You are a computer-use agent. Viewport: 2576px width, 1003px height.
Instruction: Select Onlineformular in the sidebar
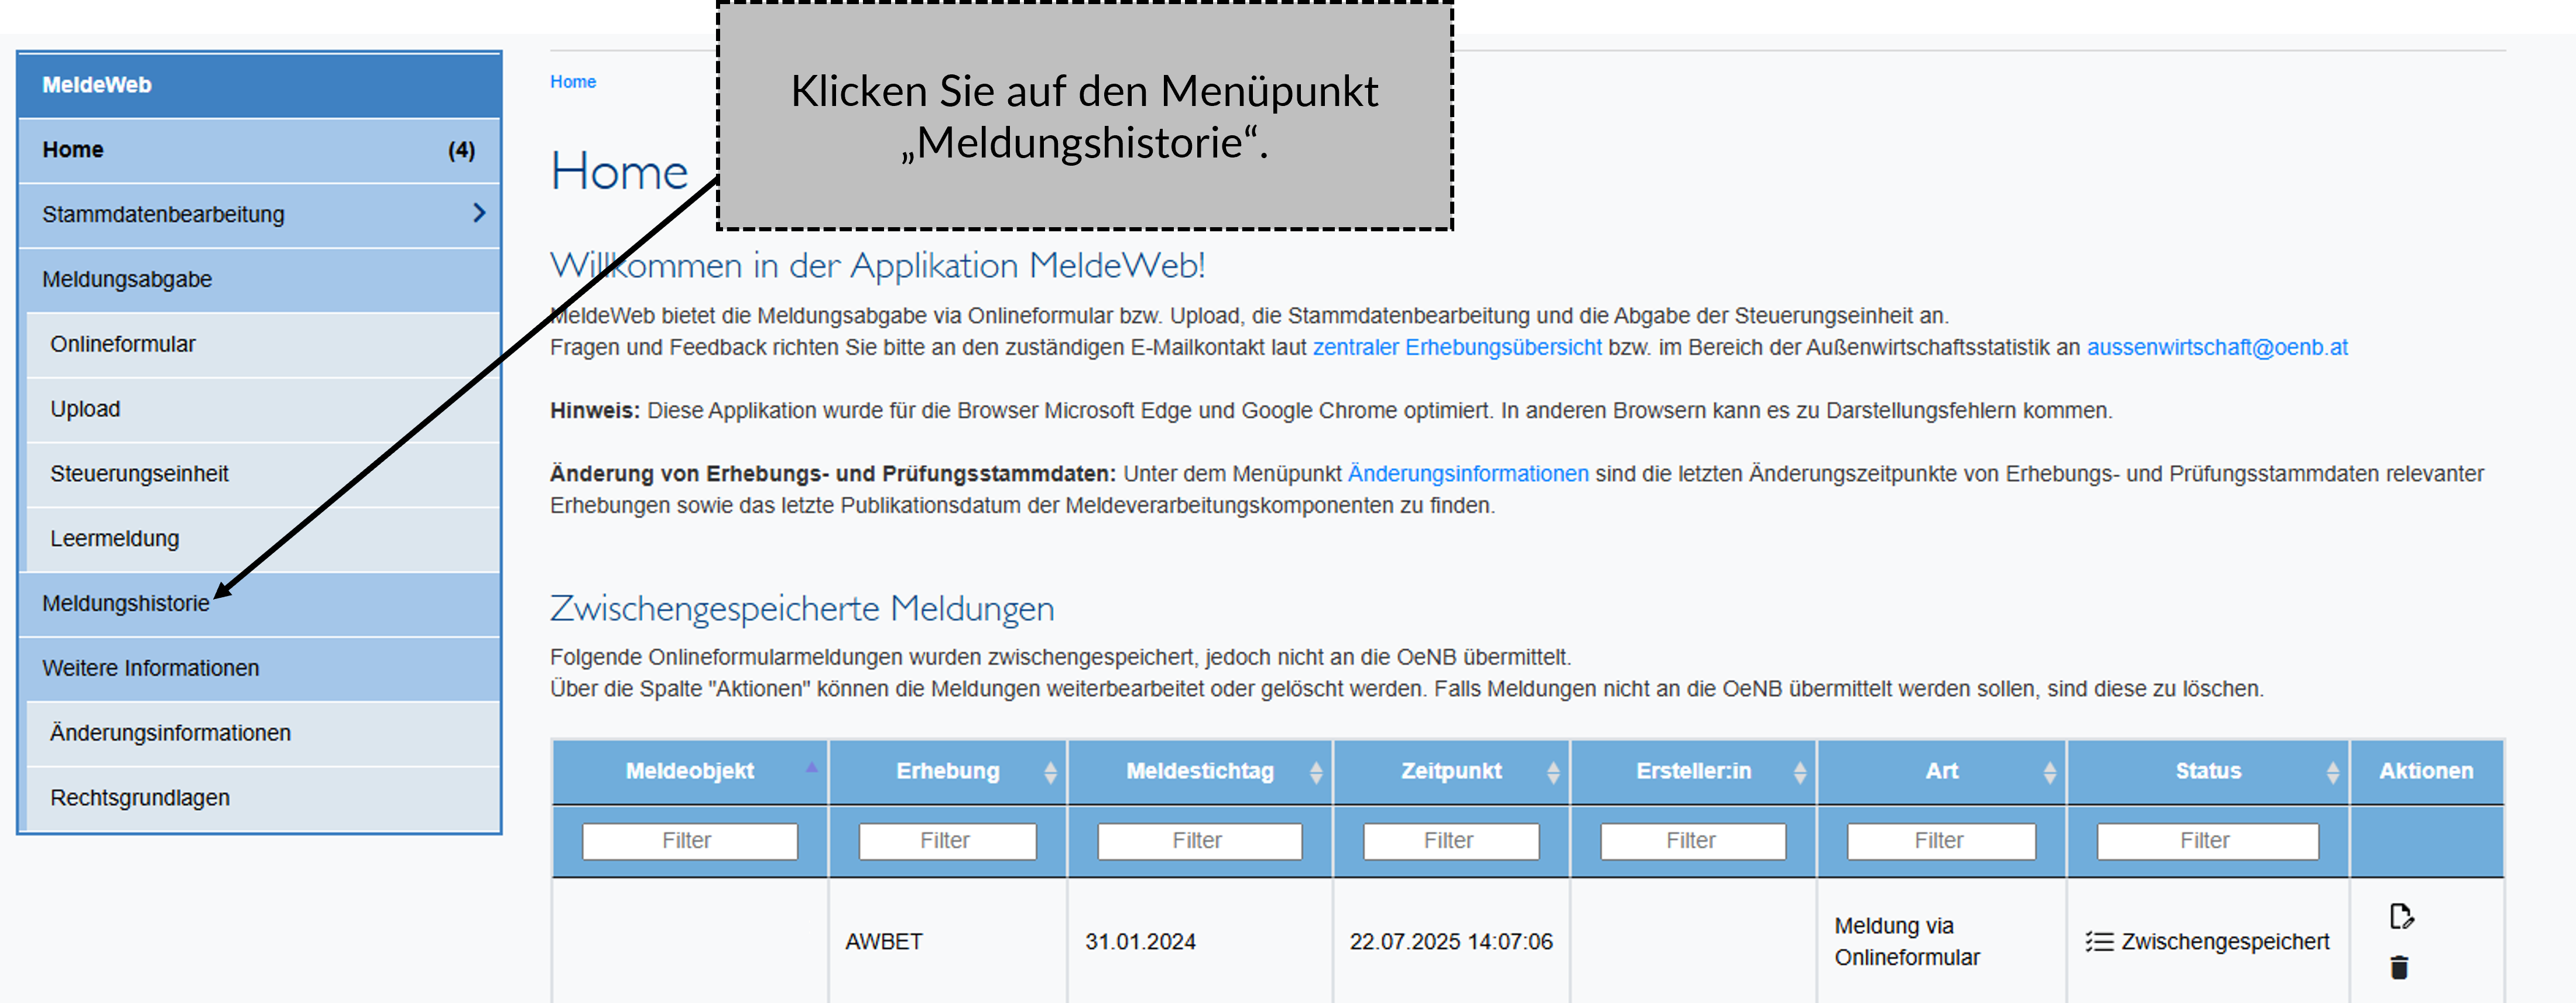click(123, 344)
